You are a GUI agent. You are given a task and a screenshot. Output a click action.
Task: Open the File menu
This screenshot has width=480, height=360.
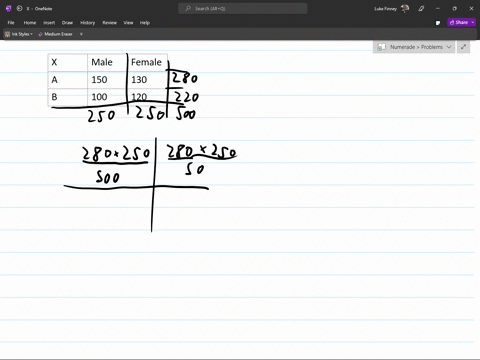coord(11,23)
